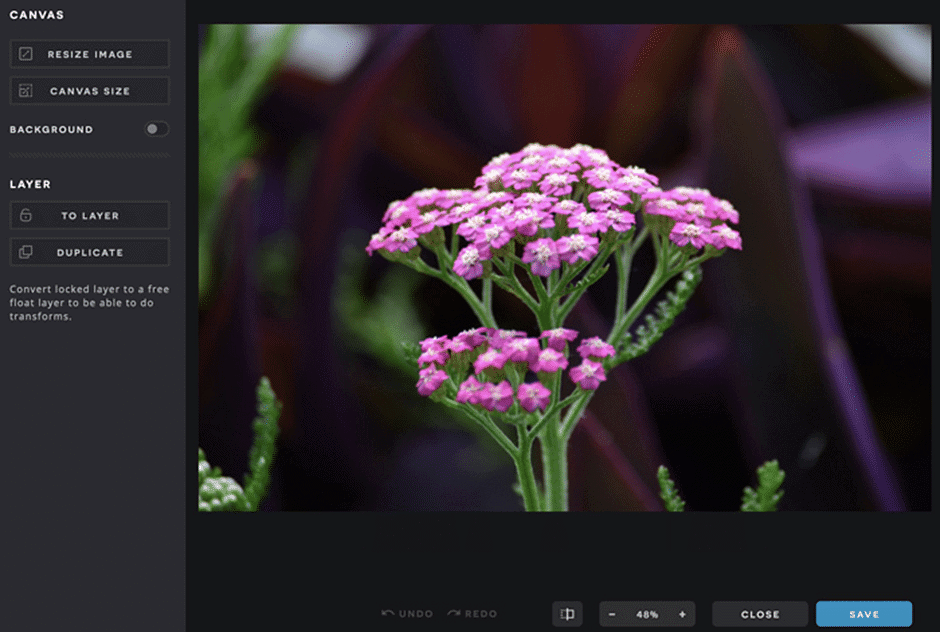Screen dimensions: 940x632
Task: Click the 48% zoom level value
Action: [x=647, y=614]
